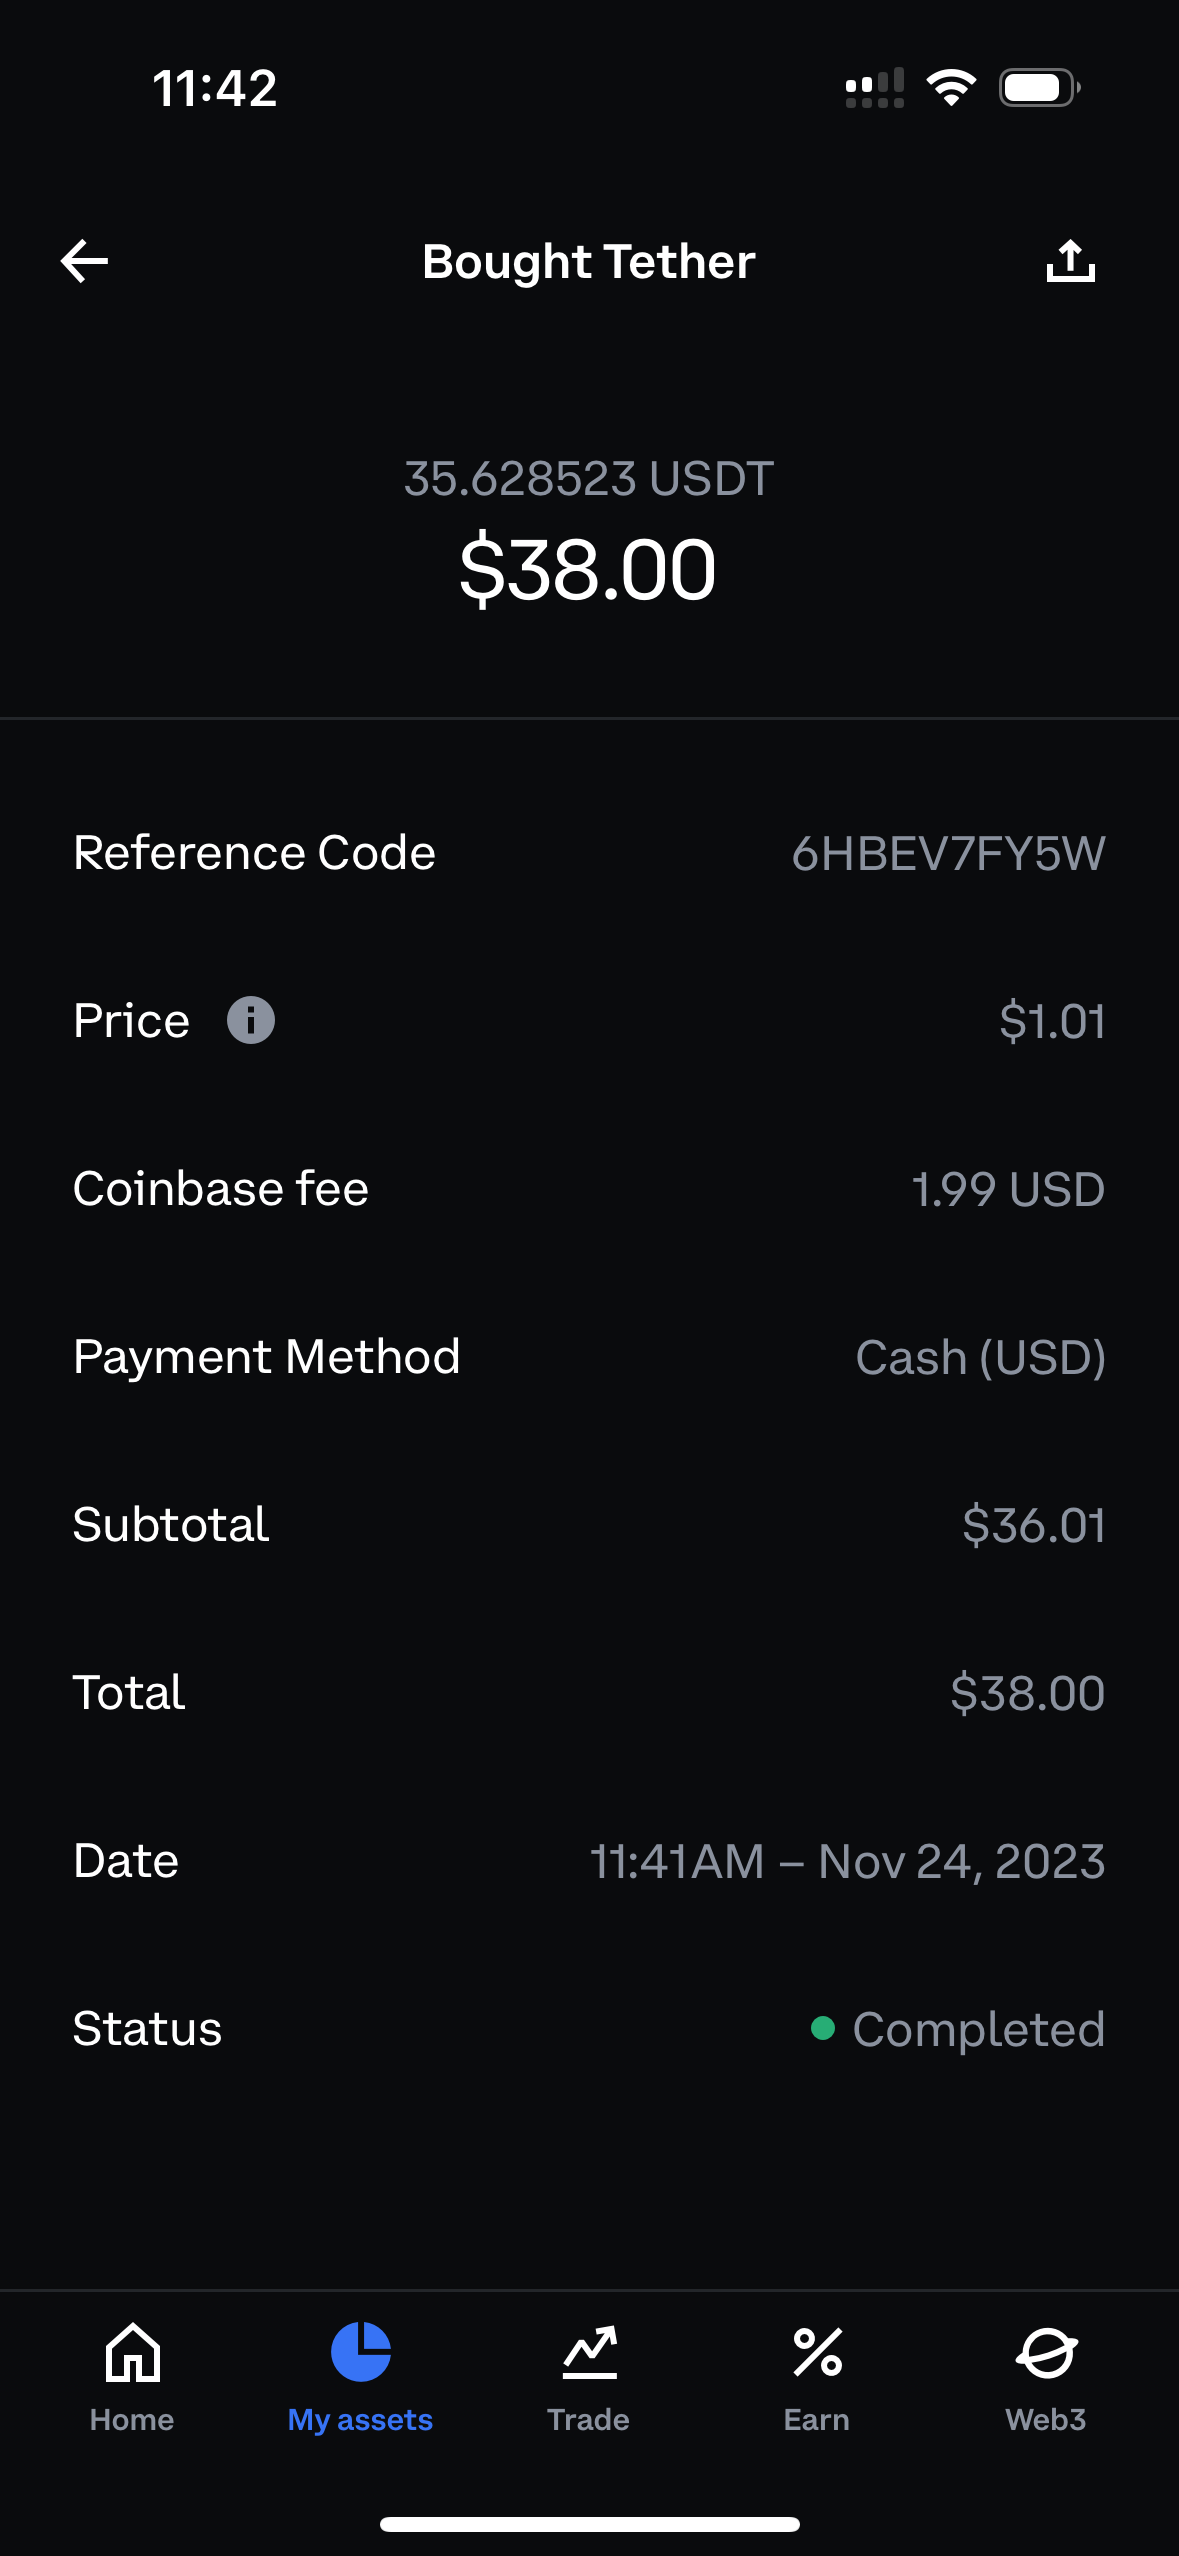The width and height of the screenshot is (1179, 2556).
Task: Tap the Earn percent icon
Action: click(x=817, y=2352)
